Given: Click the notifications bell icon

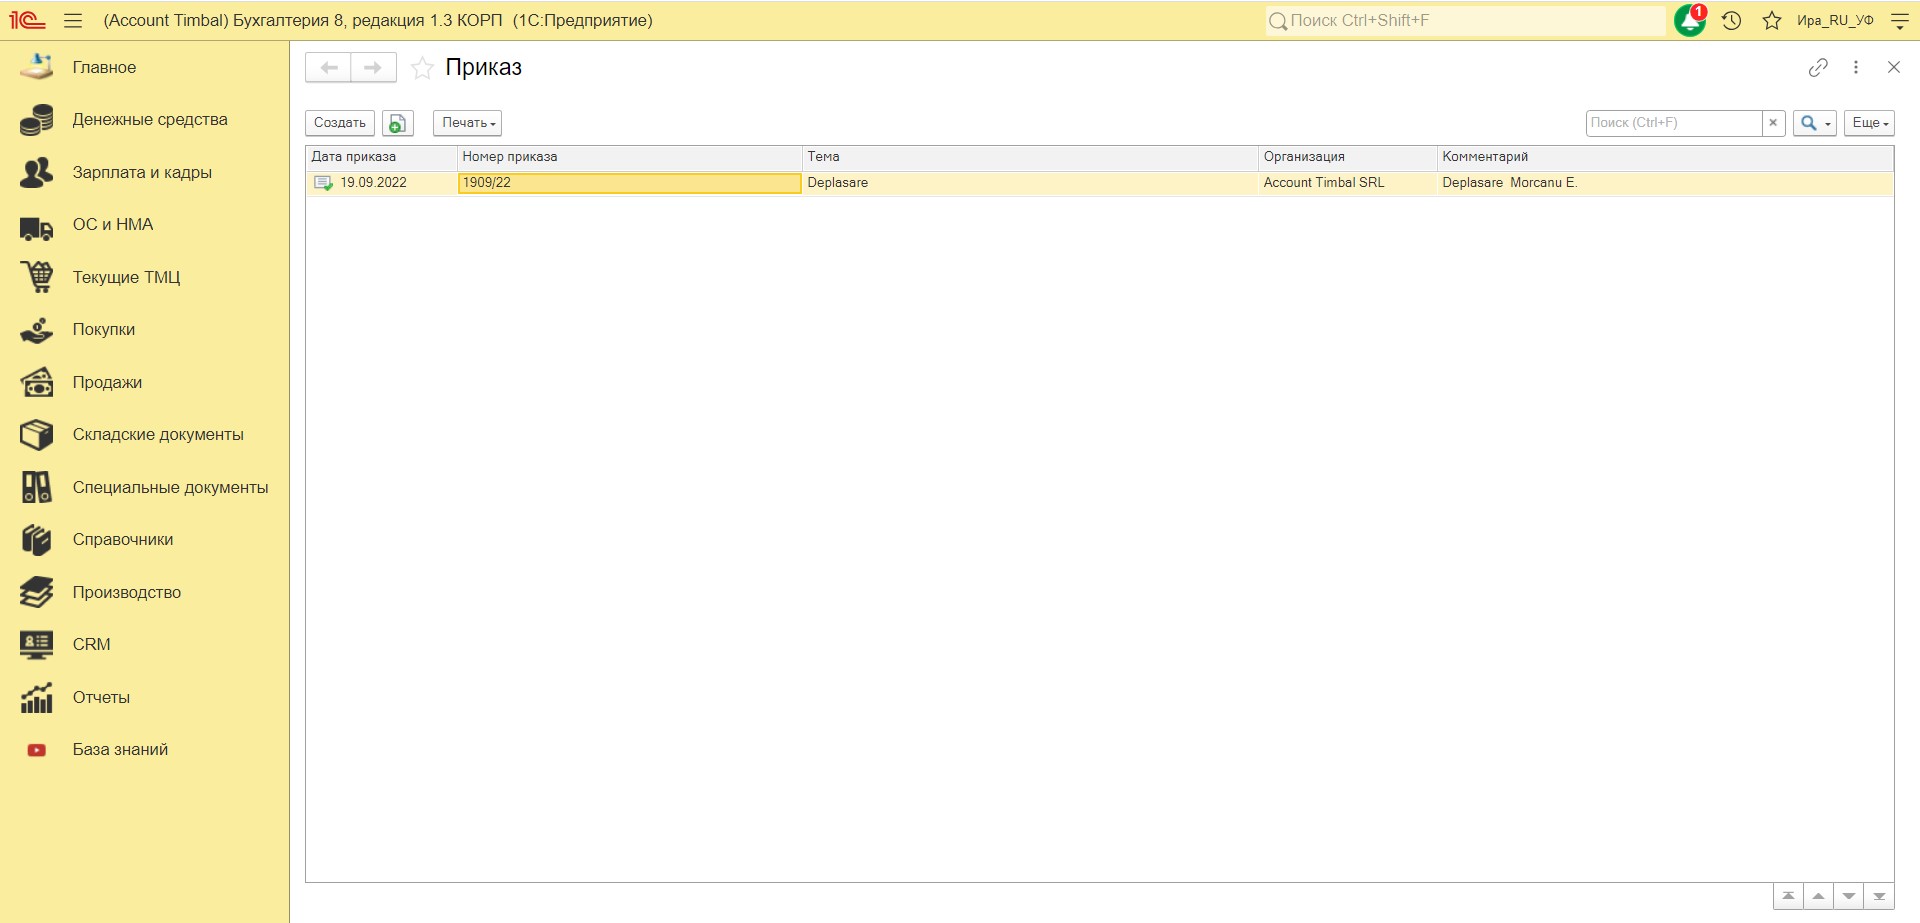Looking at the screenshot, I should (1689, 21).
